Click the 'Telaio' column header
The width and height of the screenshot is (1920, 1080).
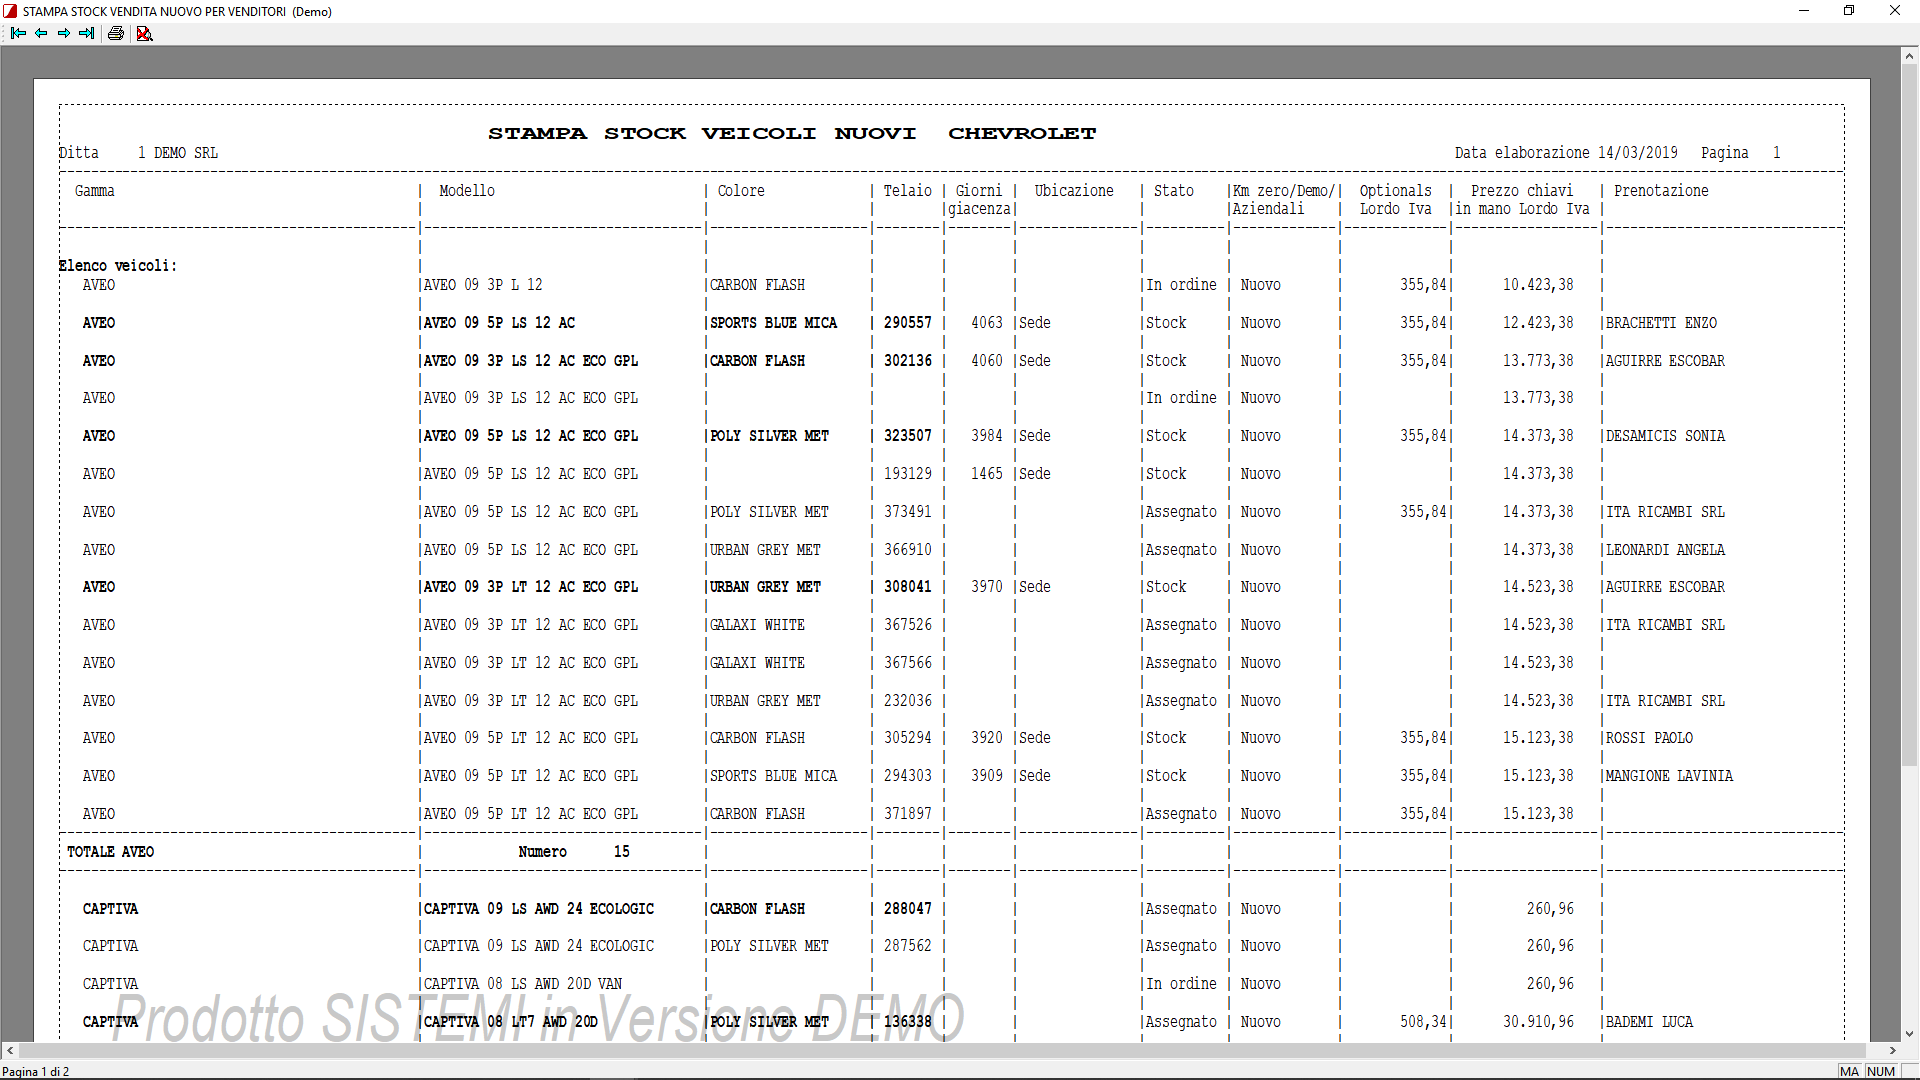point(907,191)
